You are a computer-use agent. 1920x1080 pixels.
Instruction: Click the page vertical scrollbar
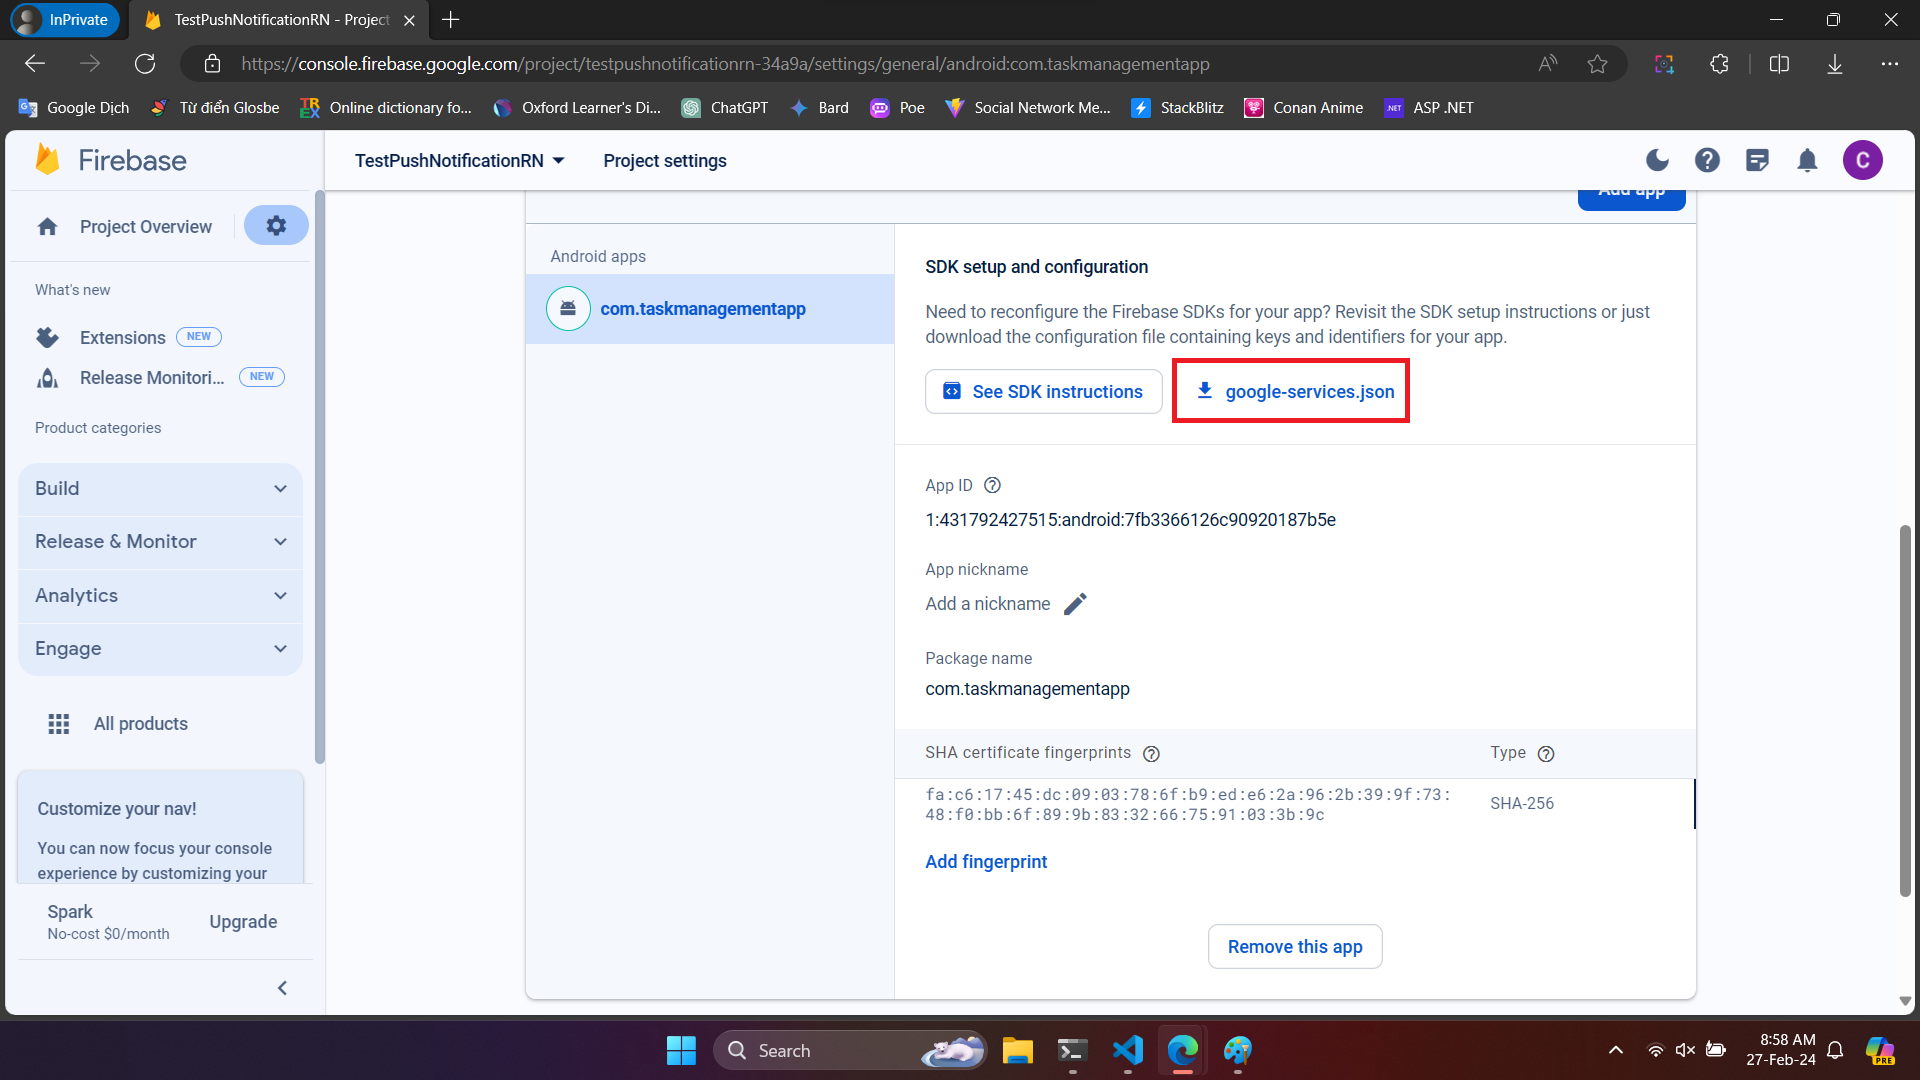click(x=1905, y=710)
